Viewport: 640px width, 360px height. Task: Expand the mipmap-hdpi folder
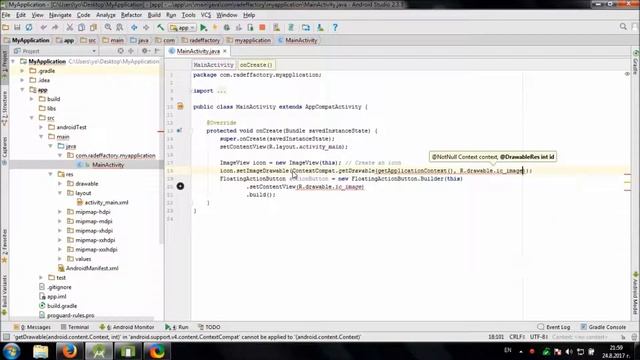[x=60, y=212]
